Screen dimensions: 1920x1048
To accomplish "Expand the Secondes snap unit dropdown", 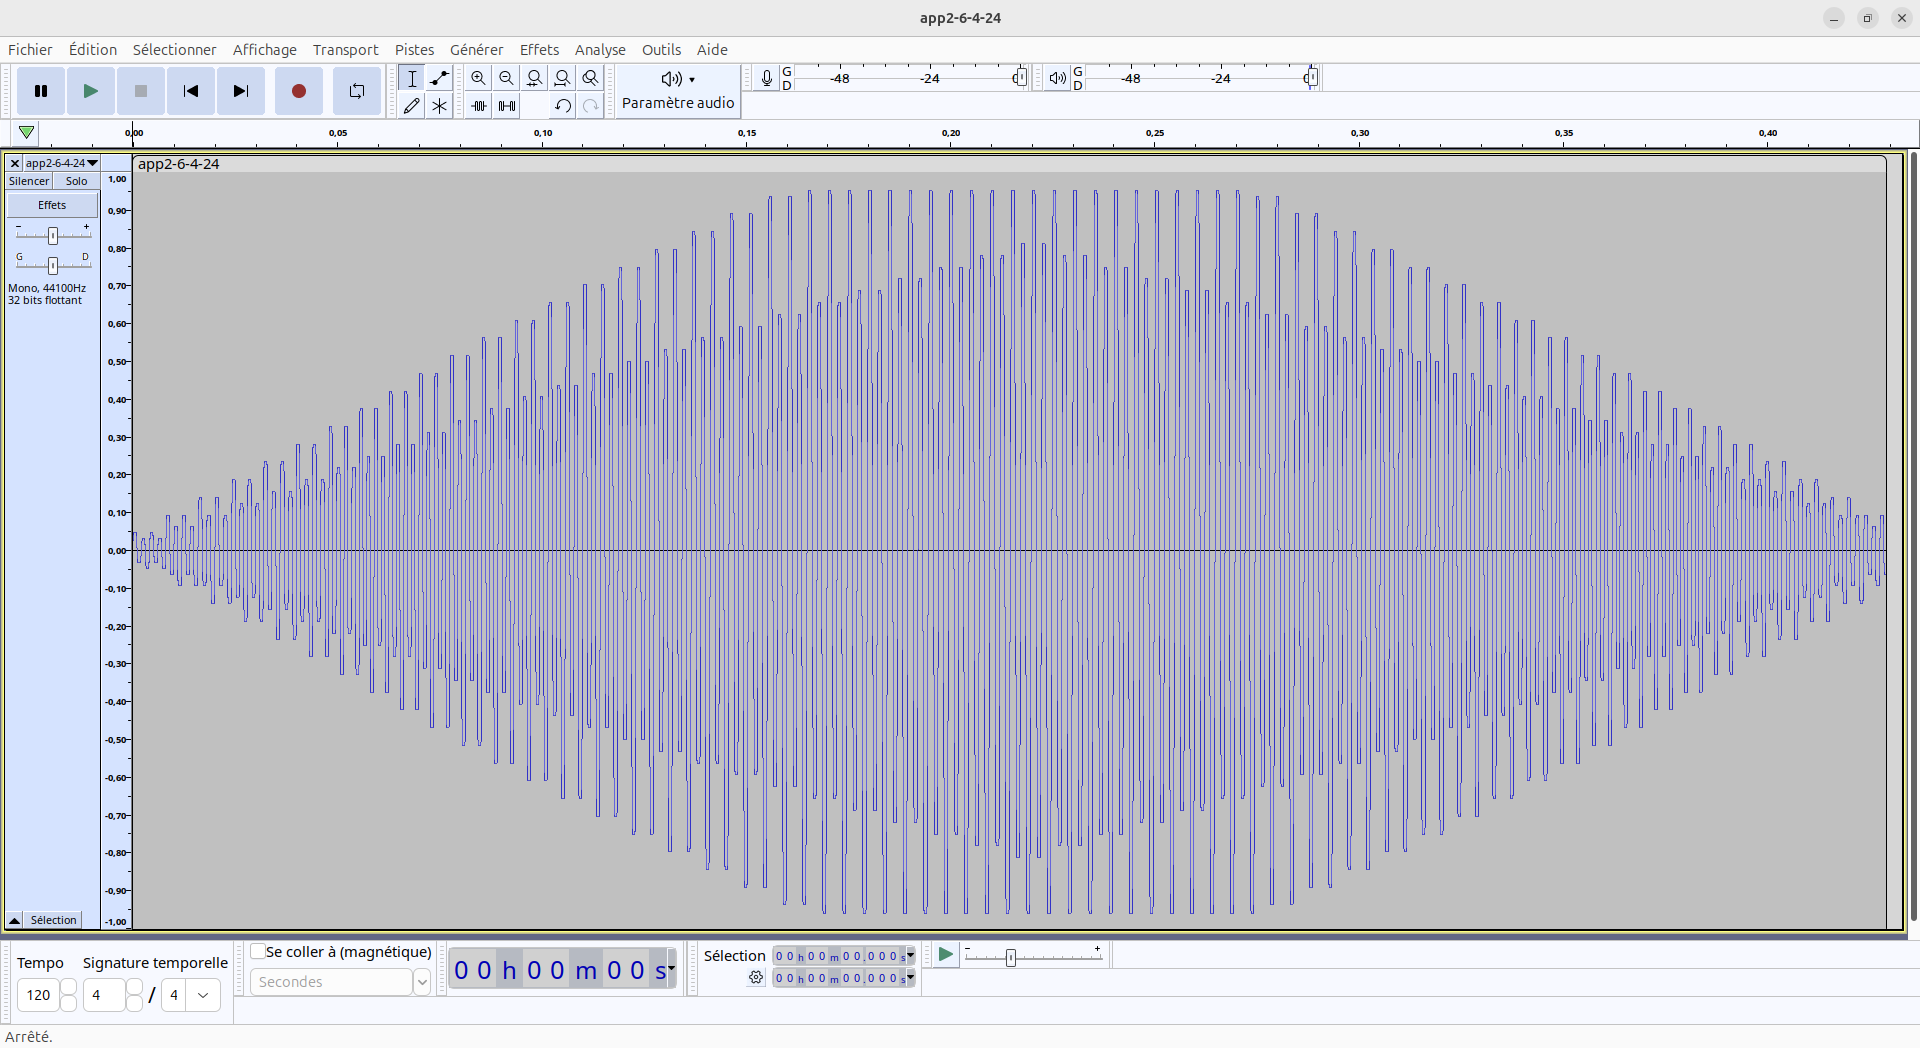I will tap(422, 982).
